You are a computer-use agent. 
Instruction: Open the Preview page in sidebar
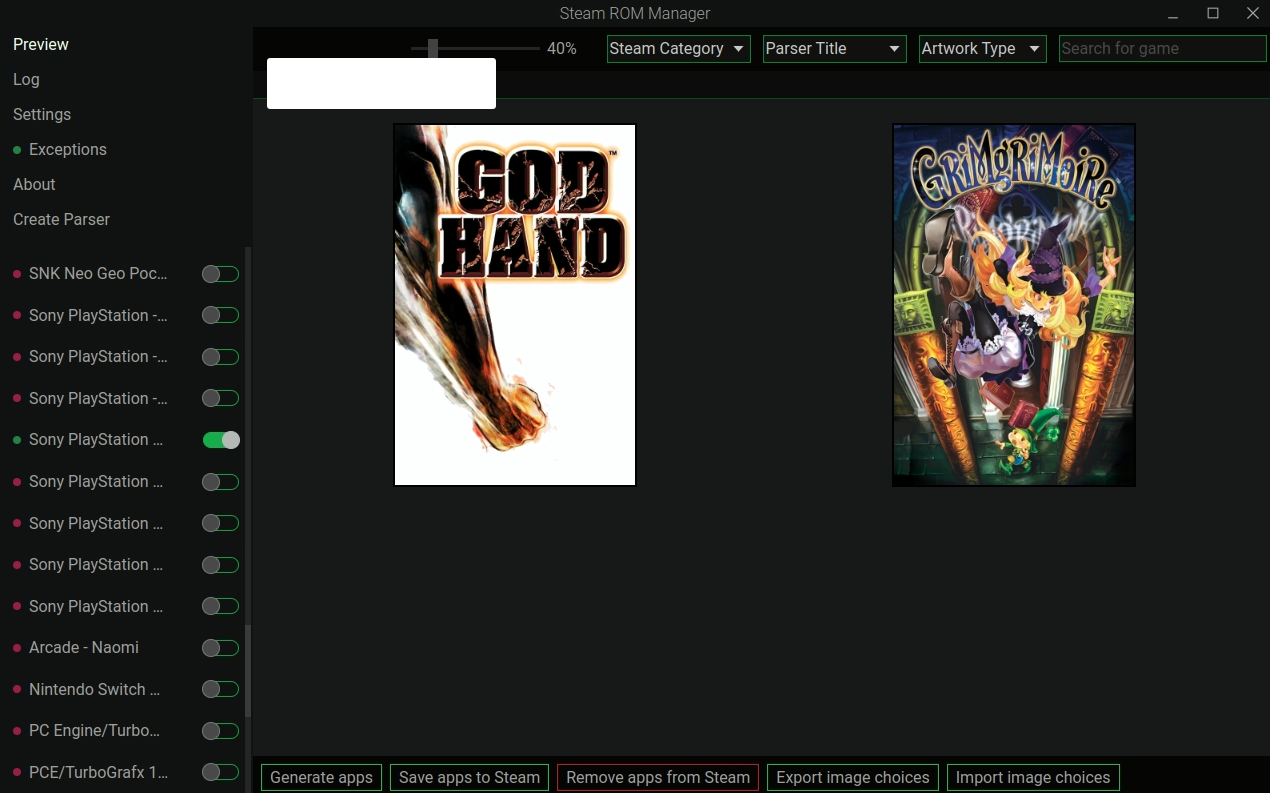click(41, 45)
